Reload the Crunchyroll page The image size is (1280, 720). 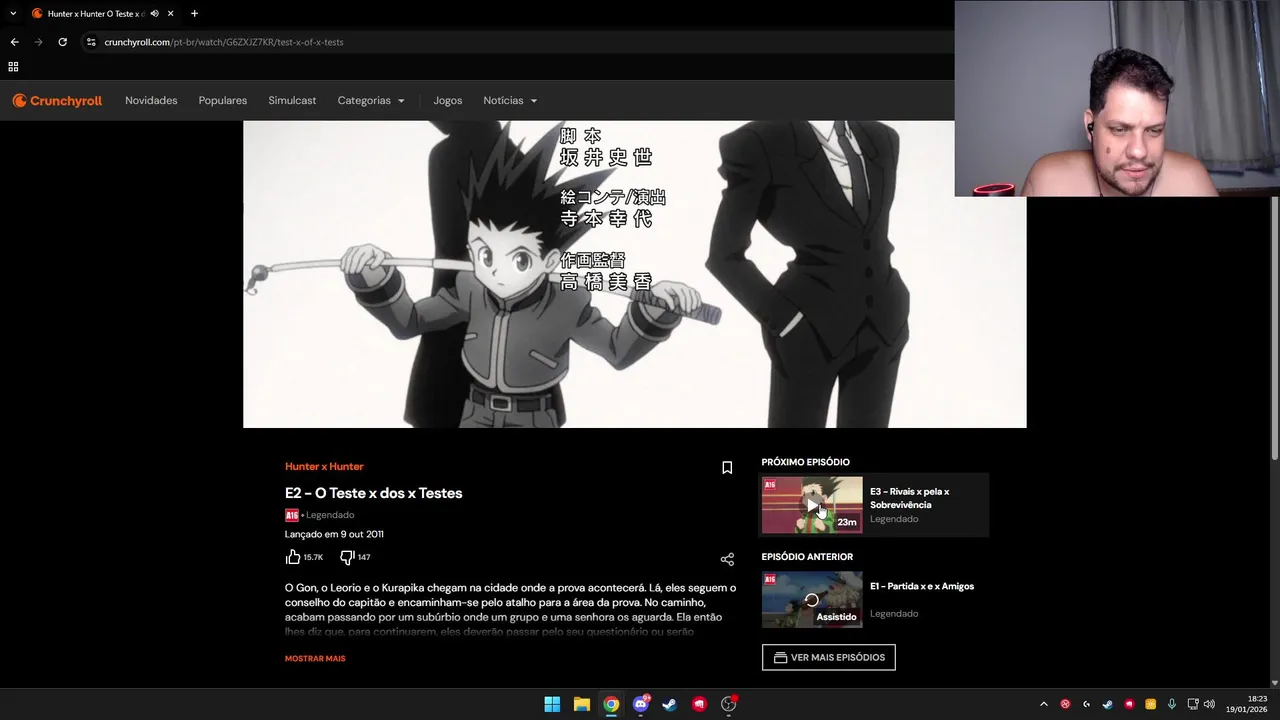click(x=62, y=42)
